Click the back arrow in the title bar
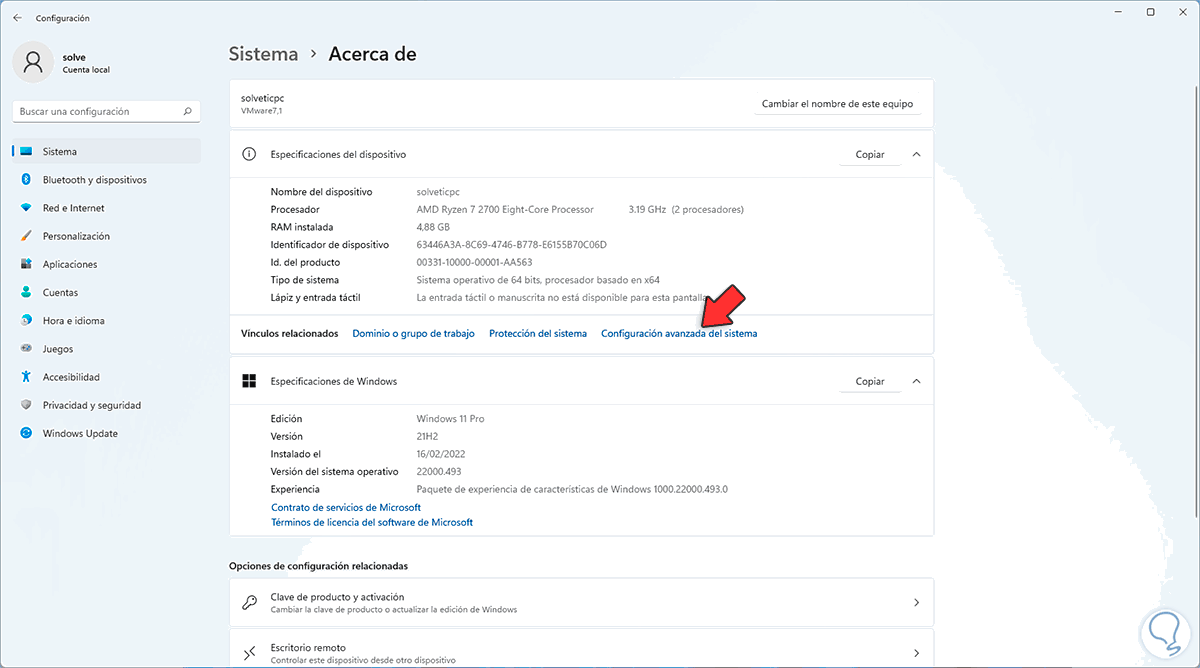Image resolution: width=1200 pixels, height=668 pixels. coord(17,18)
